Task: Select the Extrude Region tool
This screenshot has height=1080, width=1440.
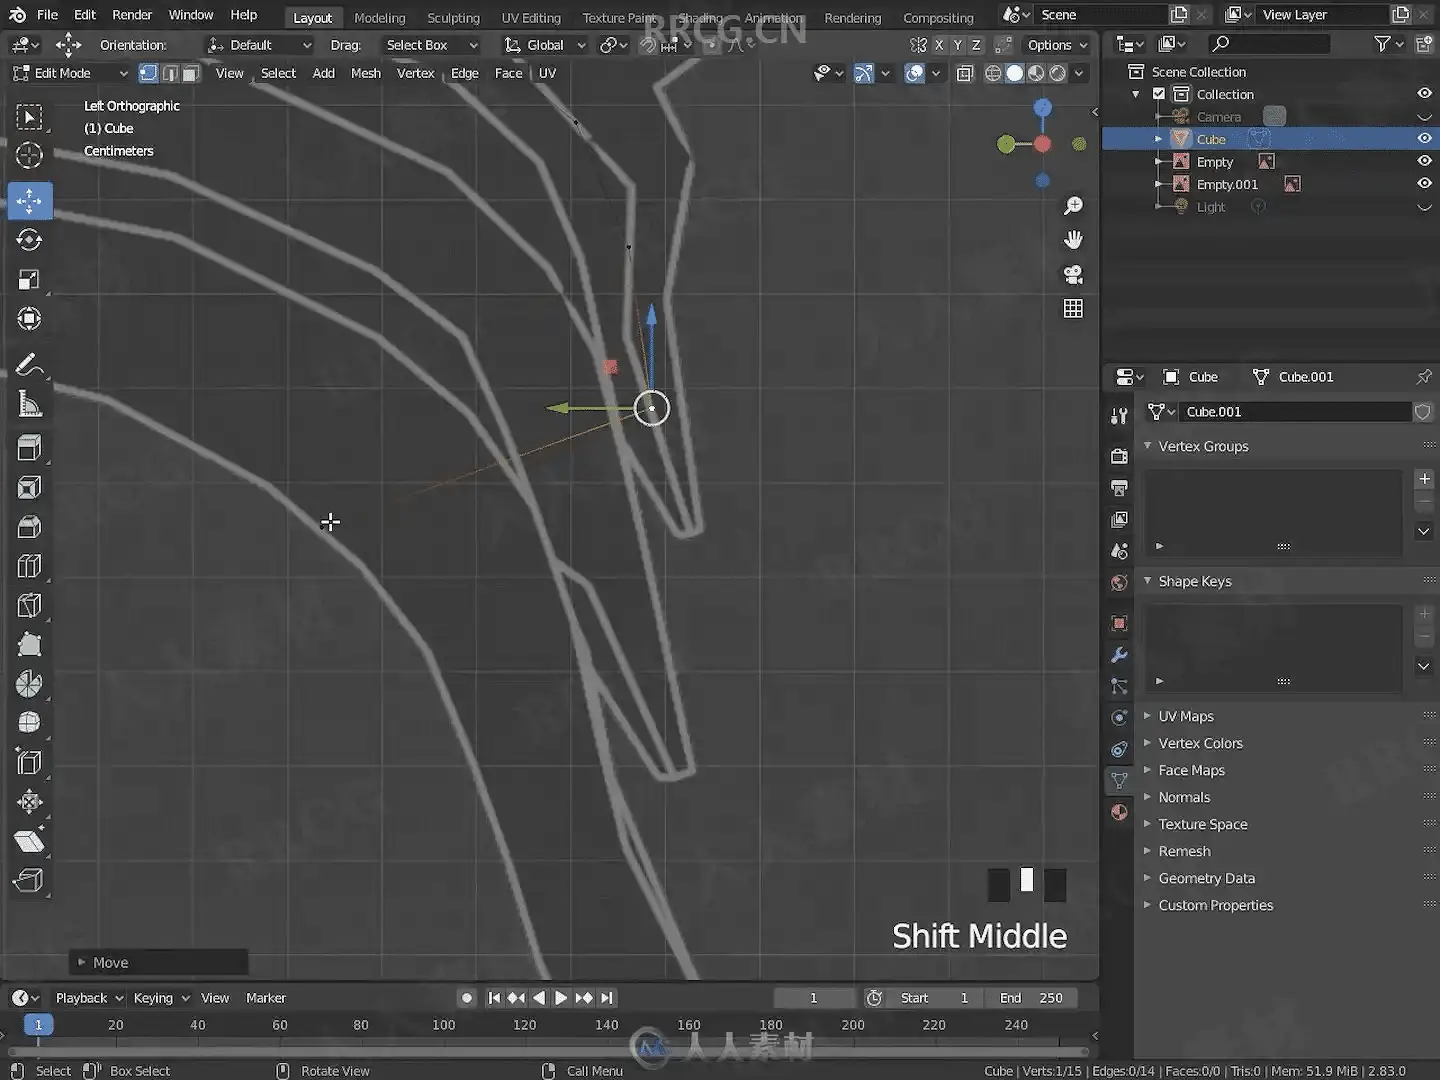Action: (29, 447)
